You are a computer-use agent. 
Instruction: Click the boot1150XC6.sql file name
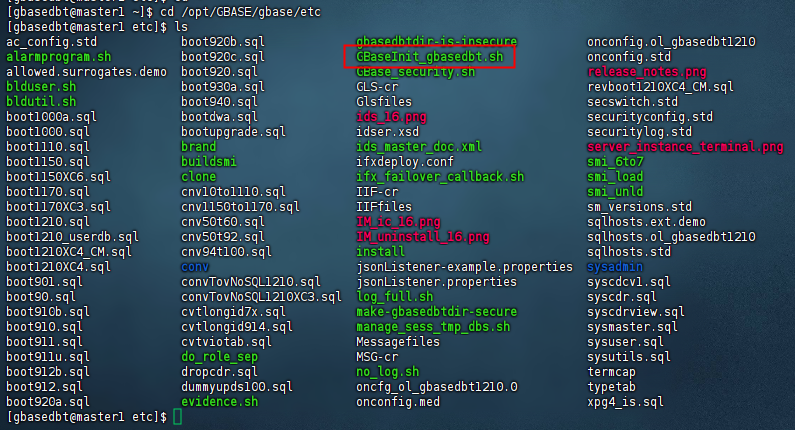pyautogui.click(x=58, y=177)
